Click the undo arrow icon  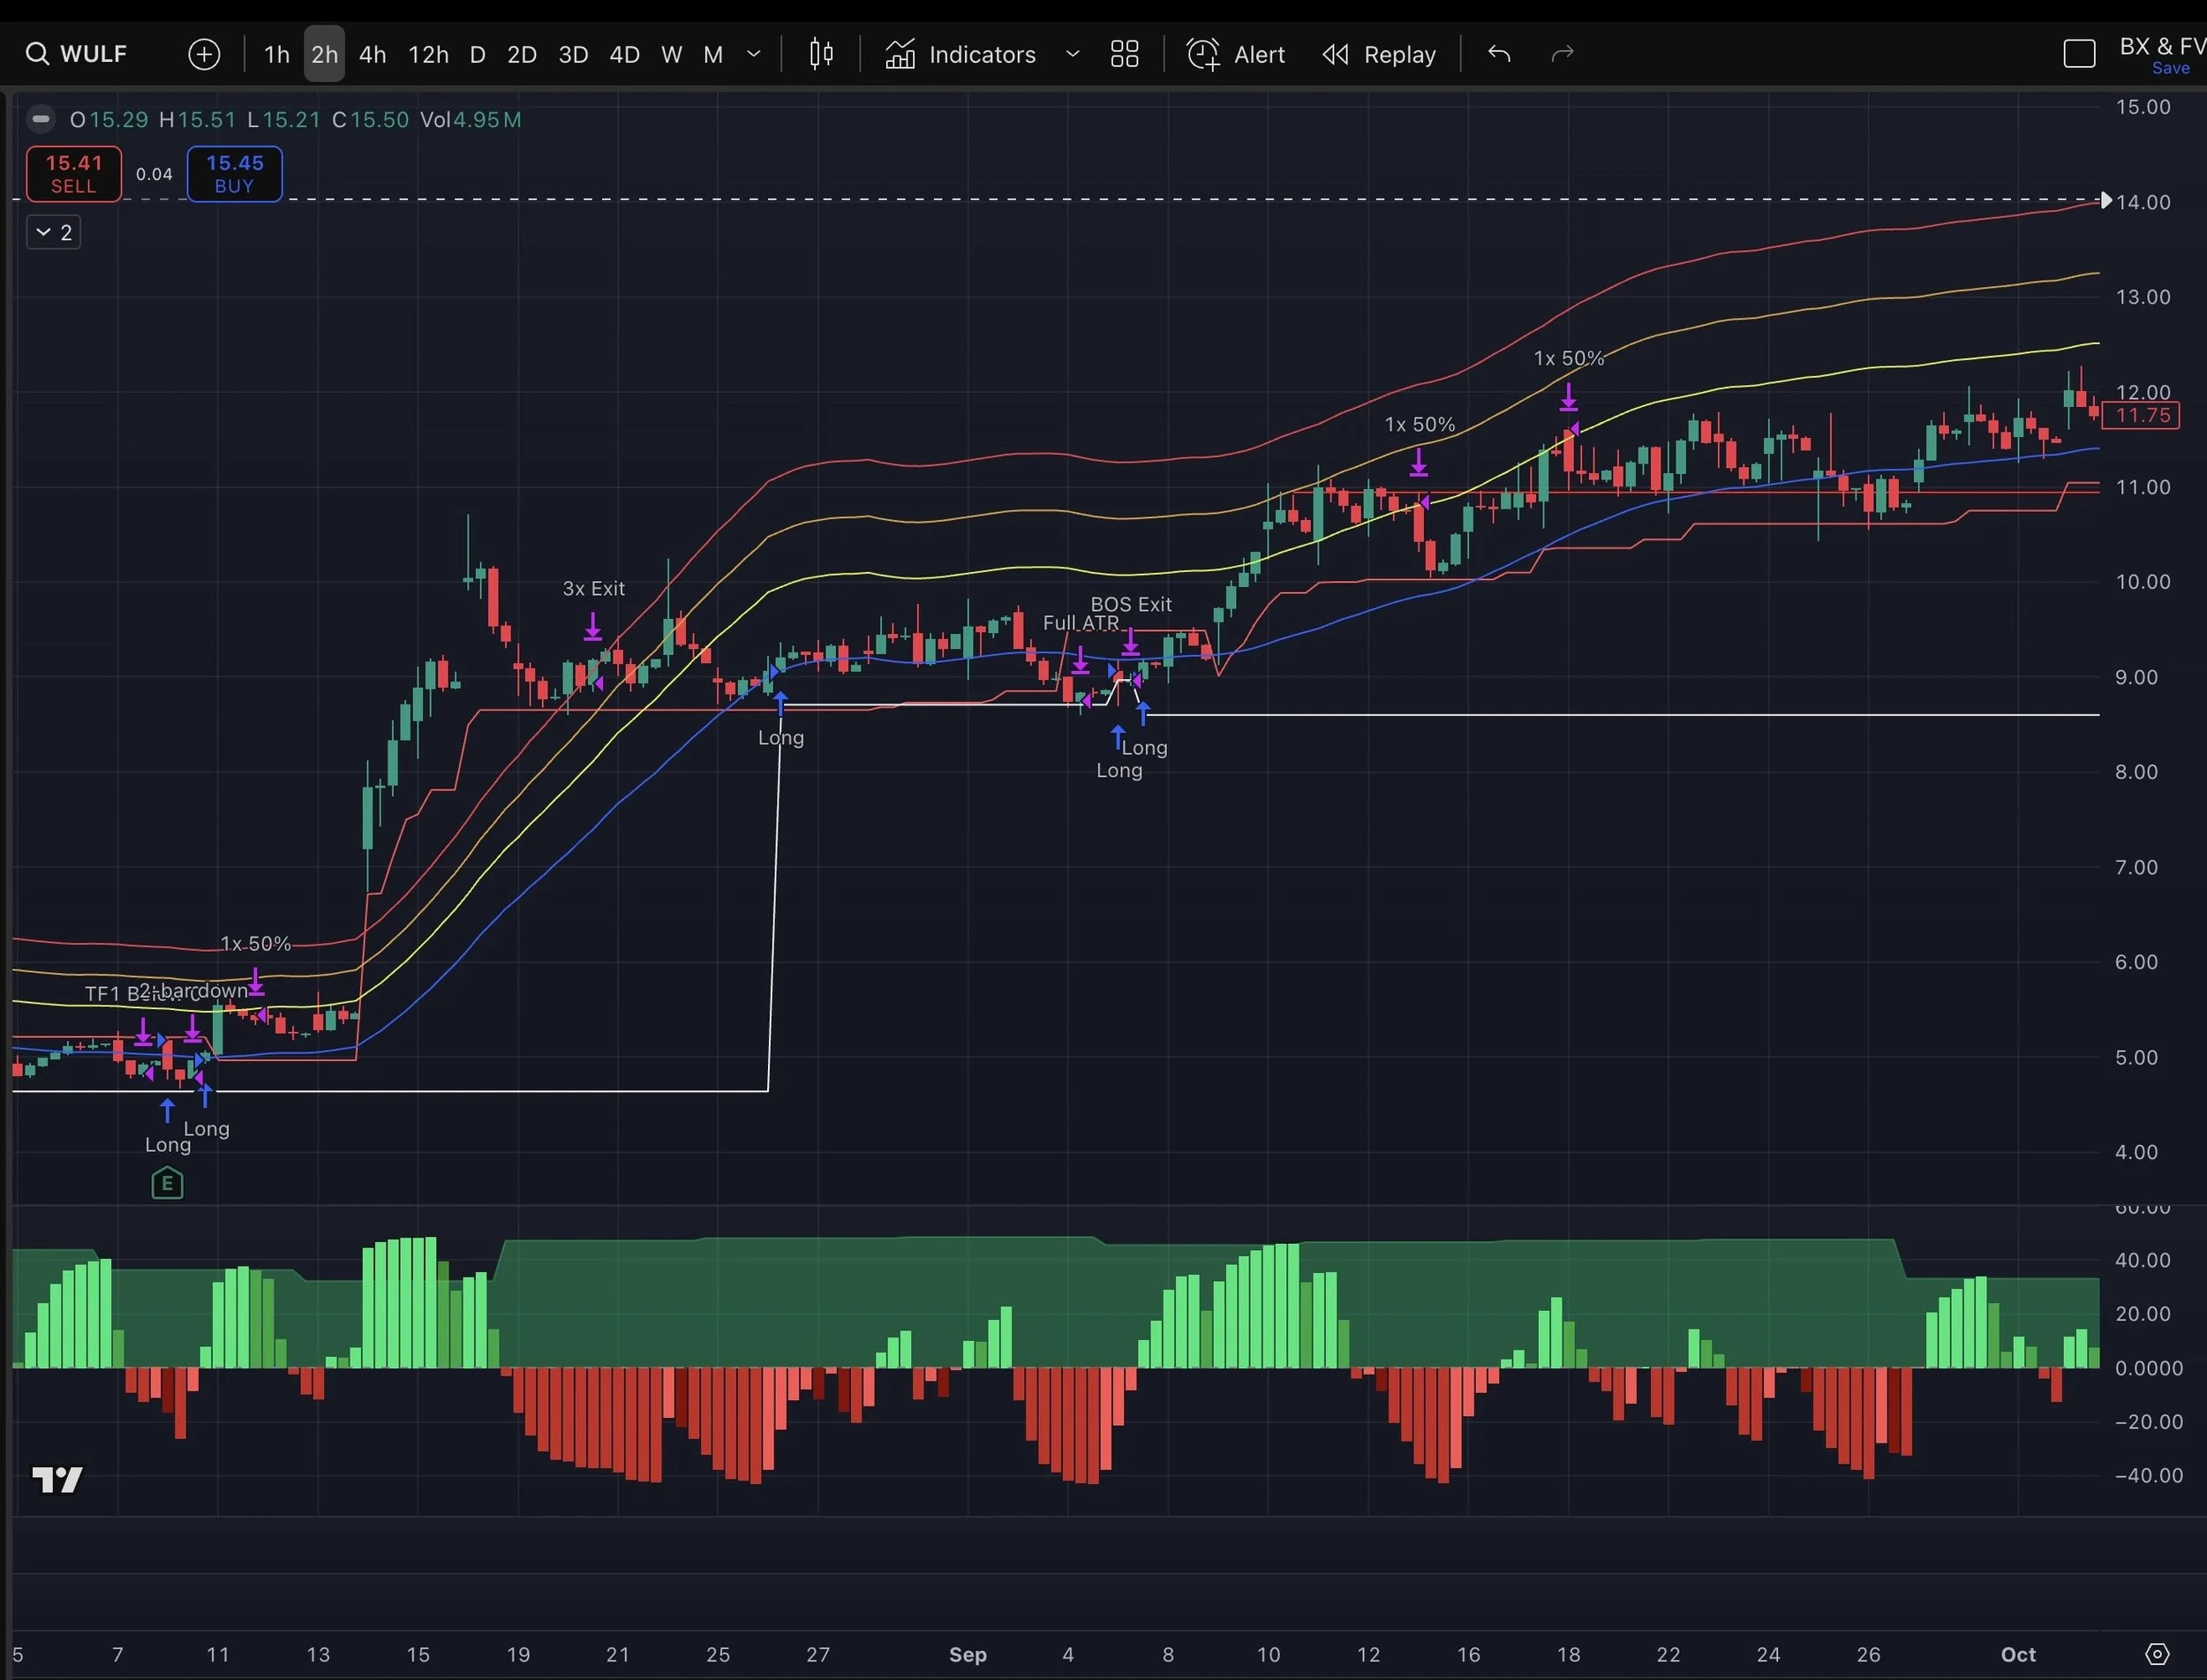pyautogui.click(x=1498, y=54)
